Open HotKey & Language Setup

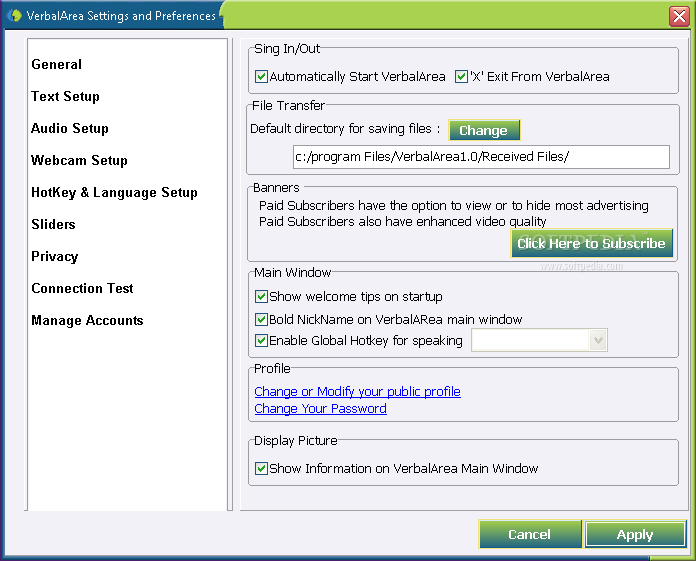click(x=115, y=192)
